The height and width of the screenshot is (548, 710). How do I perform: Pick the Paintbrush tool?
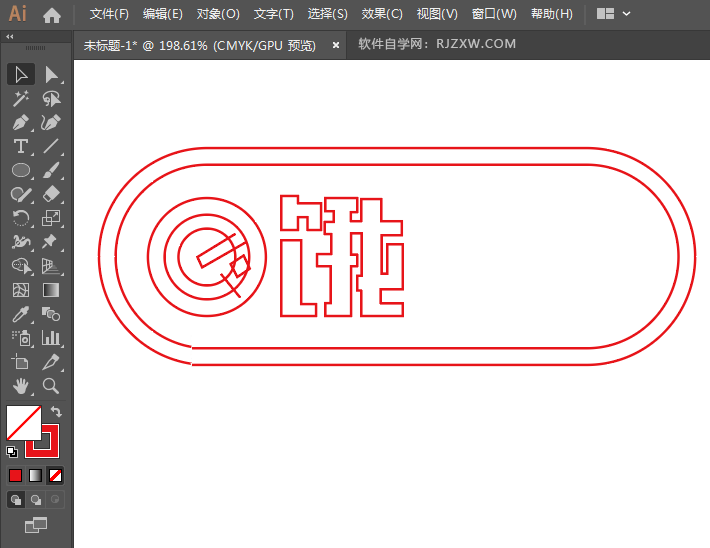click(x=51, y=170)
